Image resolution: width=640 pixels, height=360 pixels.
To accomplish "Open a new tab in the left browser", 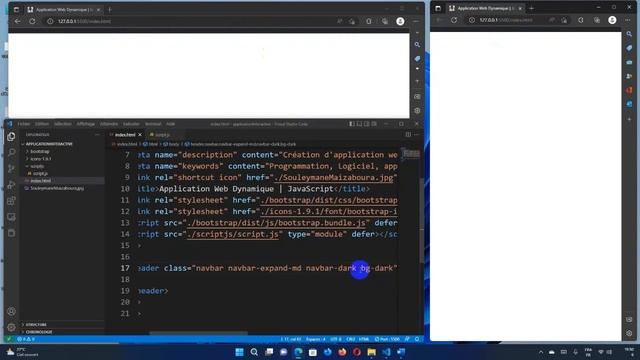I will point(109,9).
